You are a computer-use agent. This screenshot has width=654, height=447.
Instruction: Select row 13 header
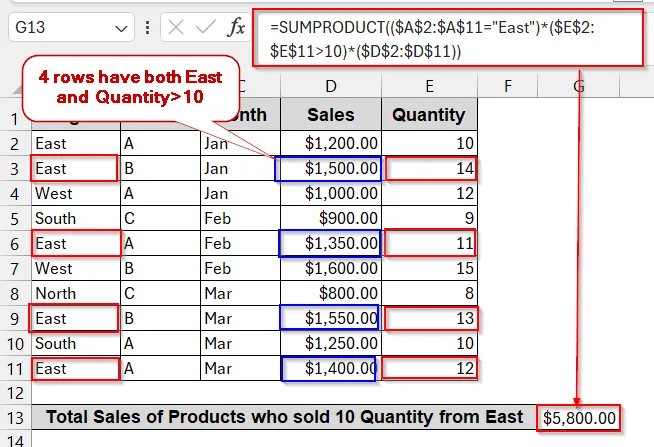click(x=15, y=418)
